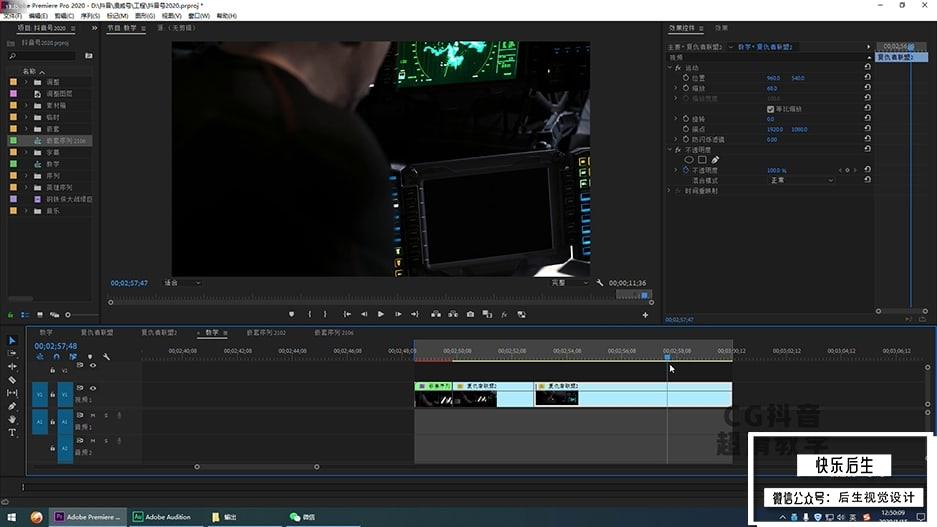Add marker in the timeline header
The image size is (937, 527).
pos(90,357)
